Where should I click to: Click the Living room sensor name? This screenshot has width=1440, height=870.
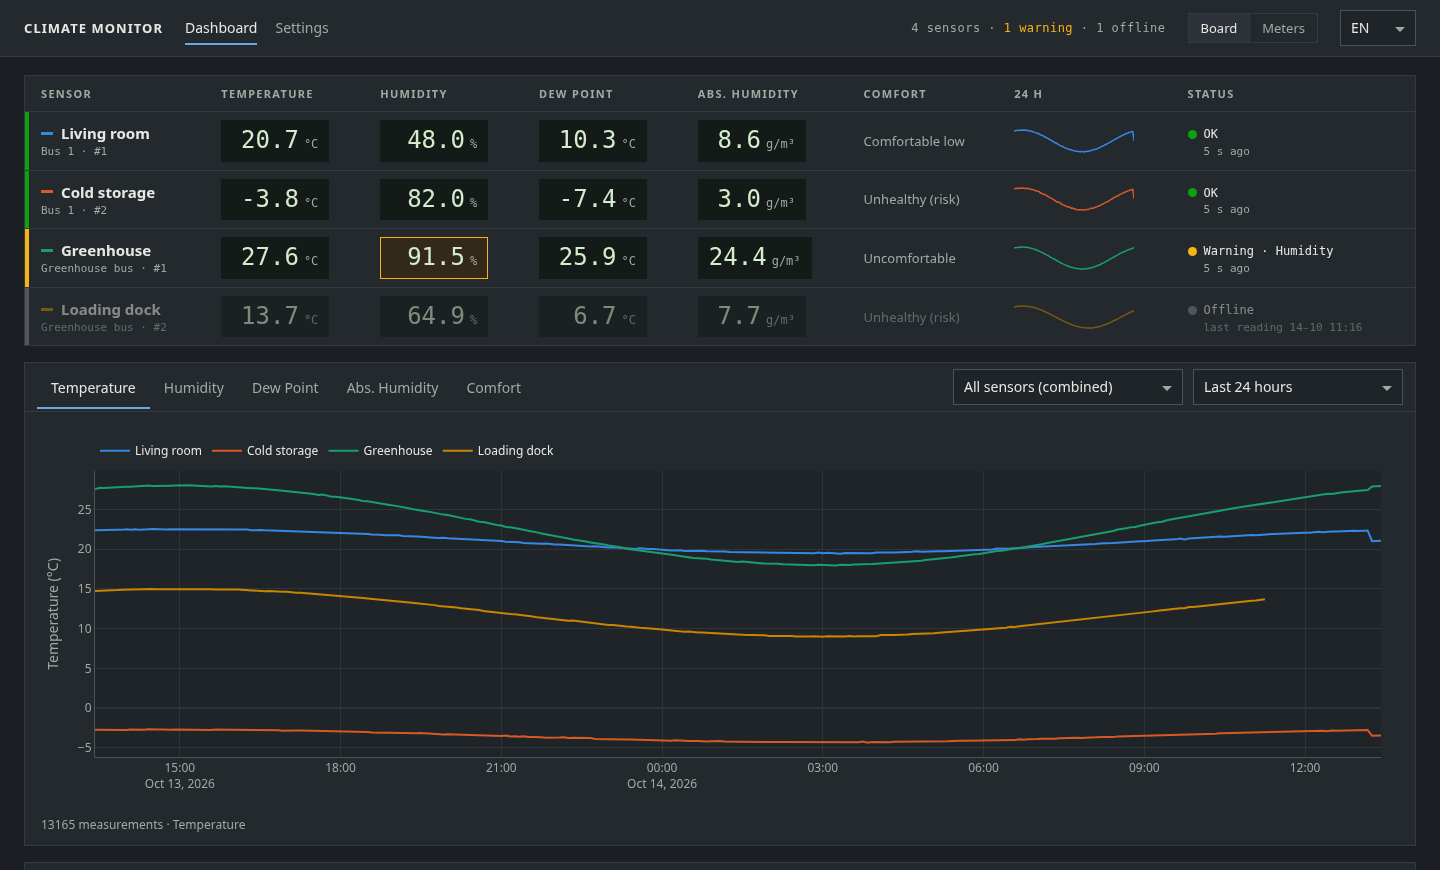(105, 134)
